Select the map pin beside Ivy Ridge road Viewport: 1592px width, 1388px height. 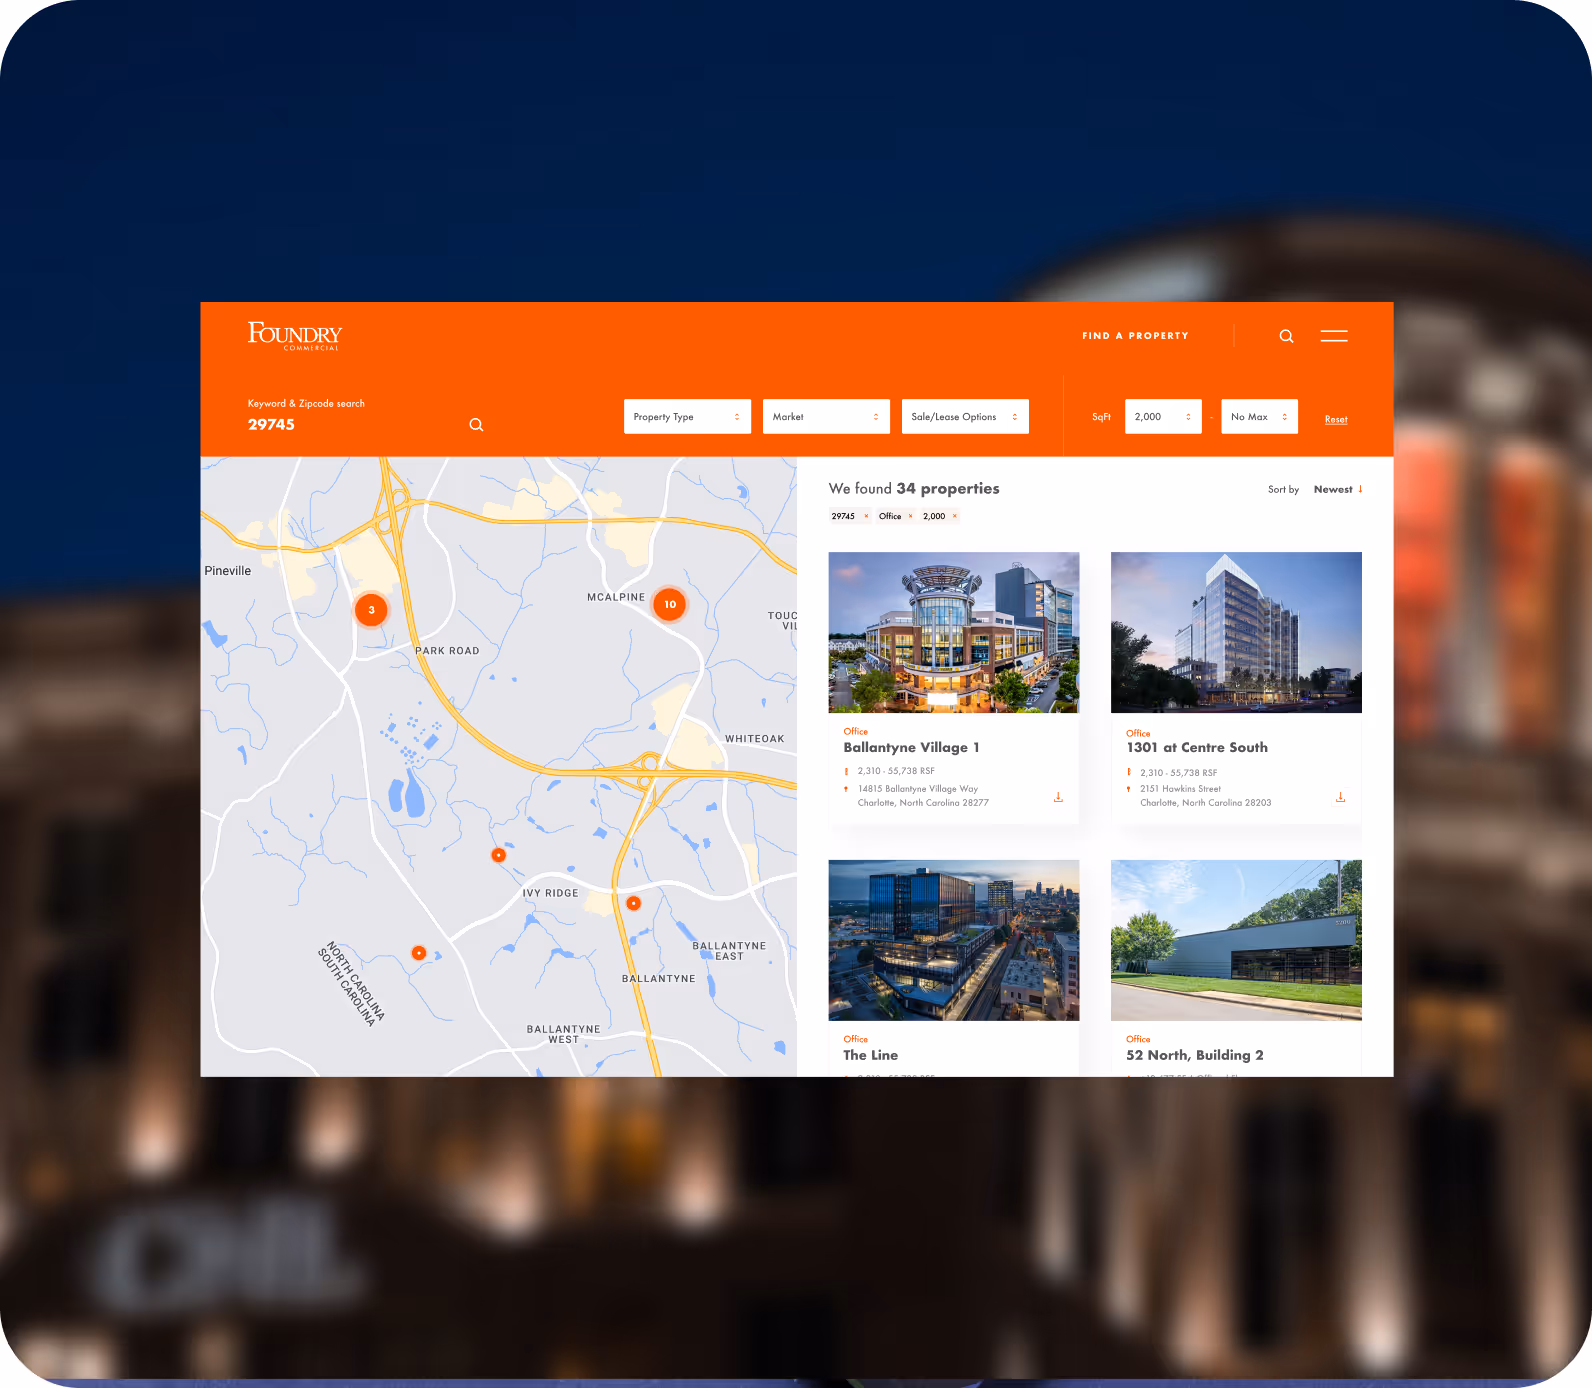[633, 903]
